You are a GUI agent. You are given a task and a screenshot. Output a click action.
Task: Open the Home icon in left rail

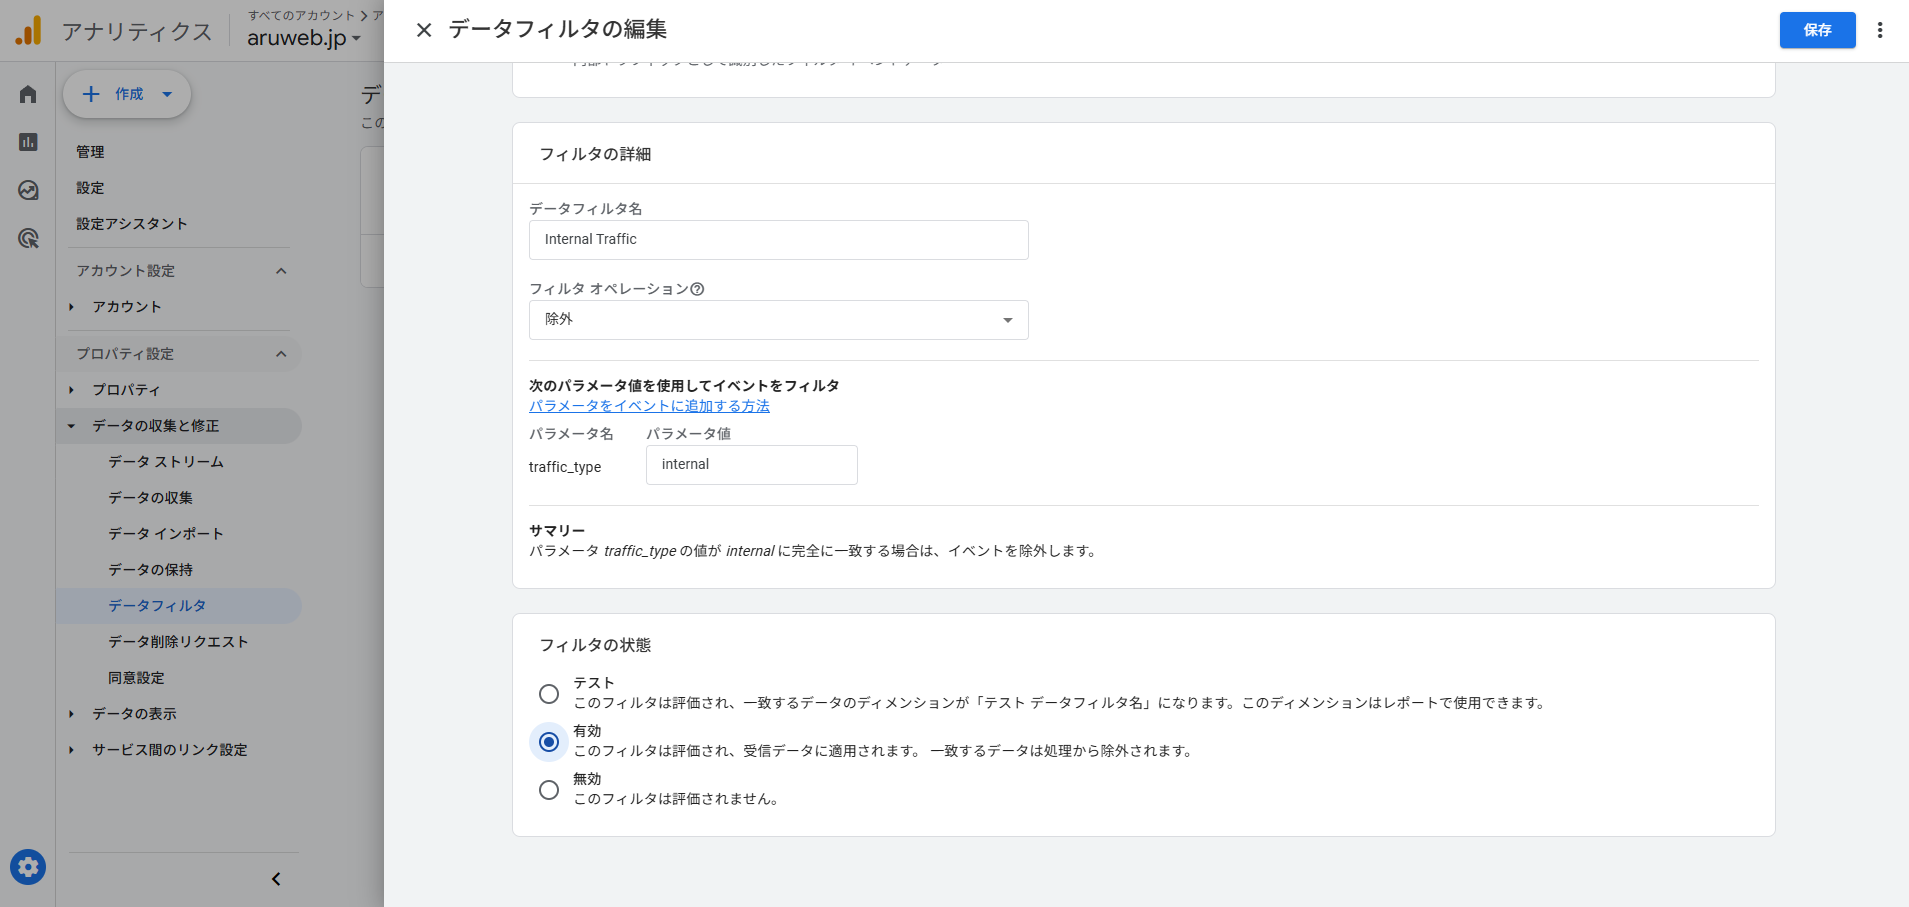pyautogui.click(x=28, y=94)
